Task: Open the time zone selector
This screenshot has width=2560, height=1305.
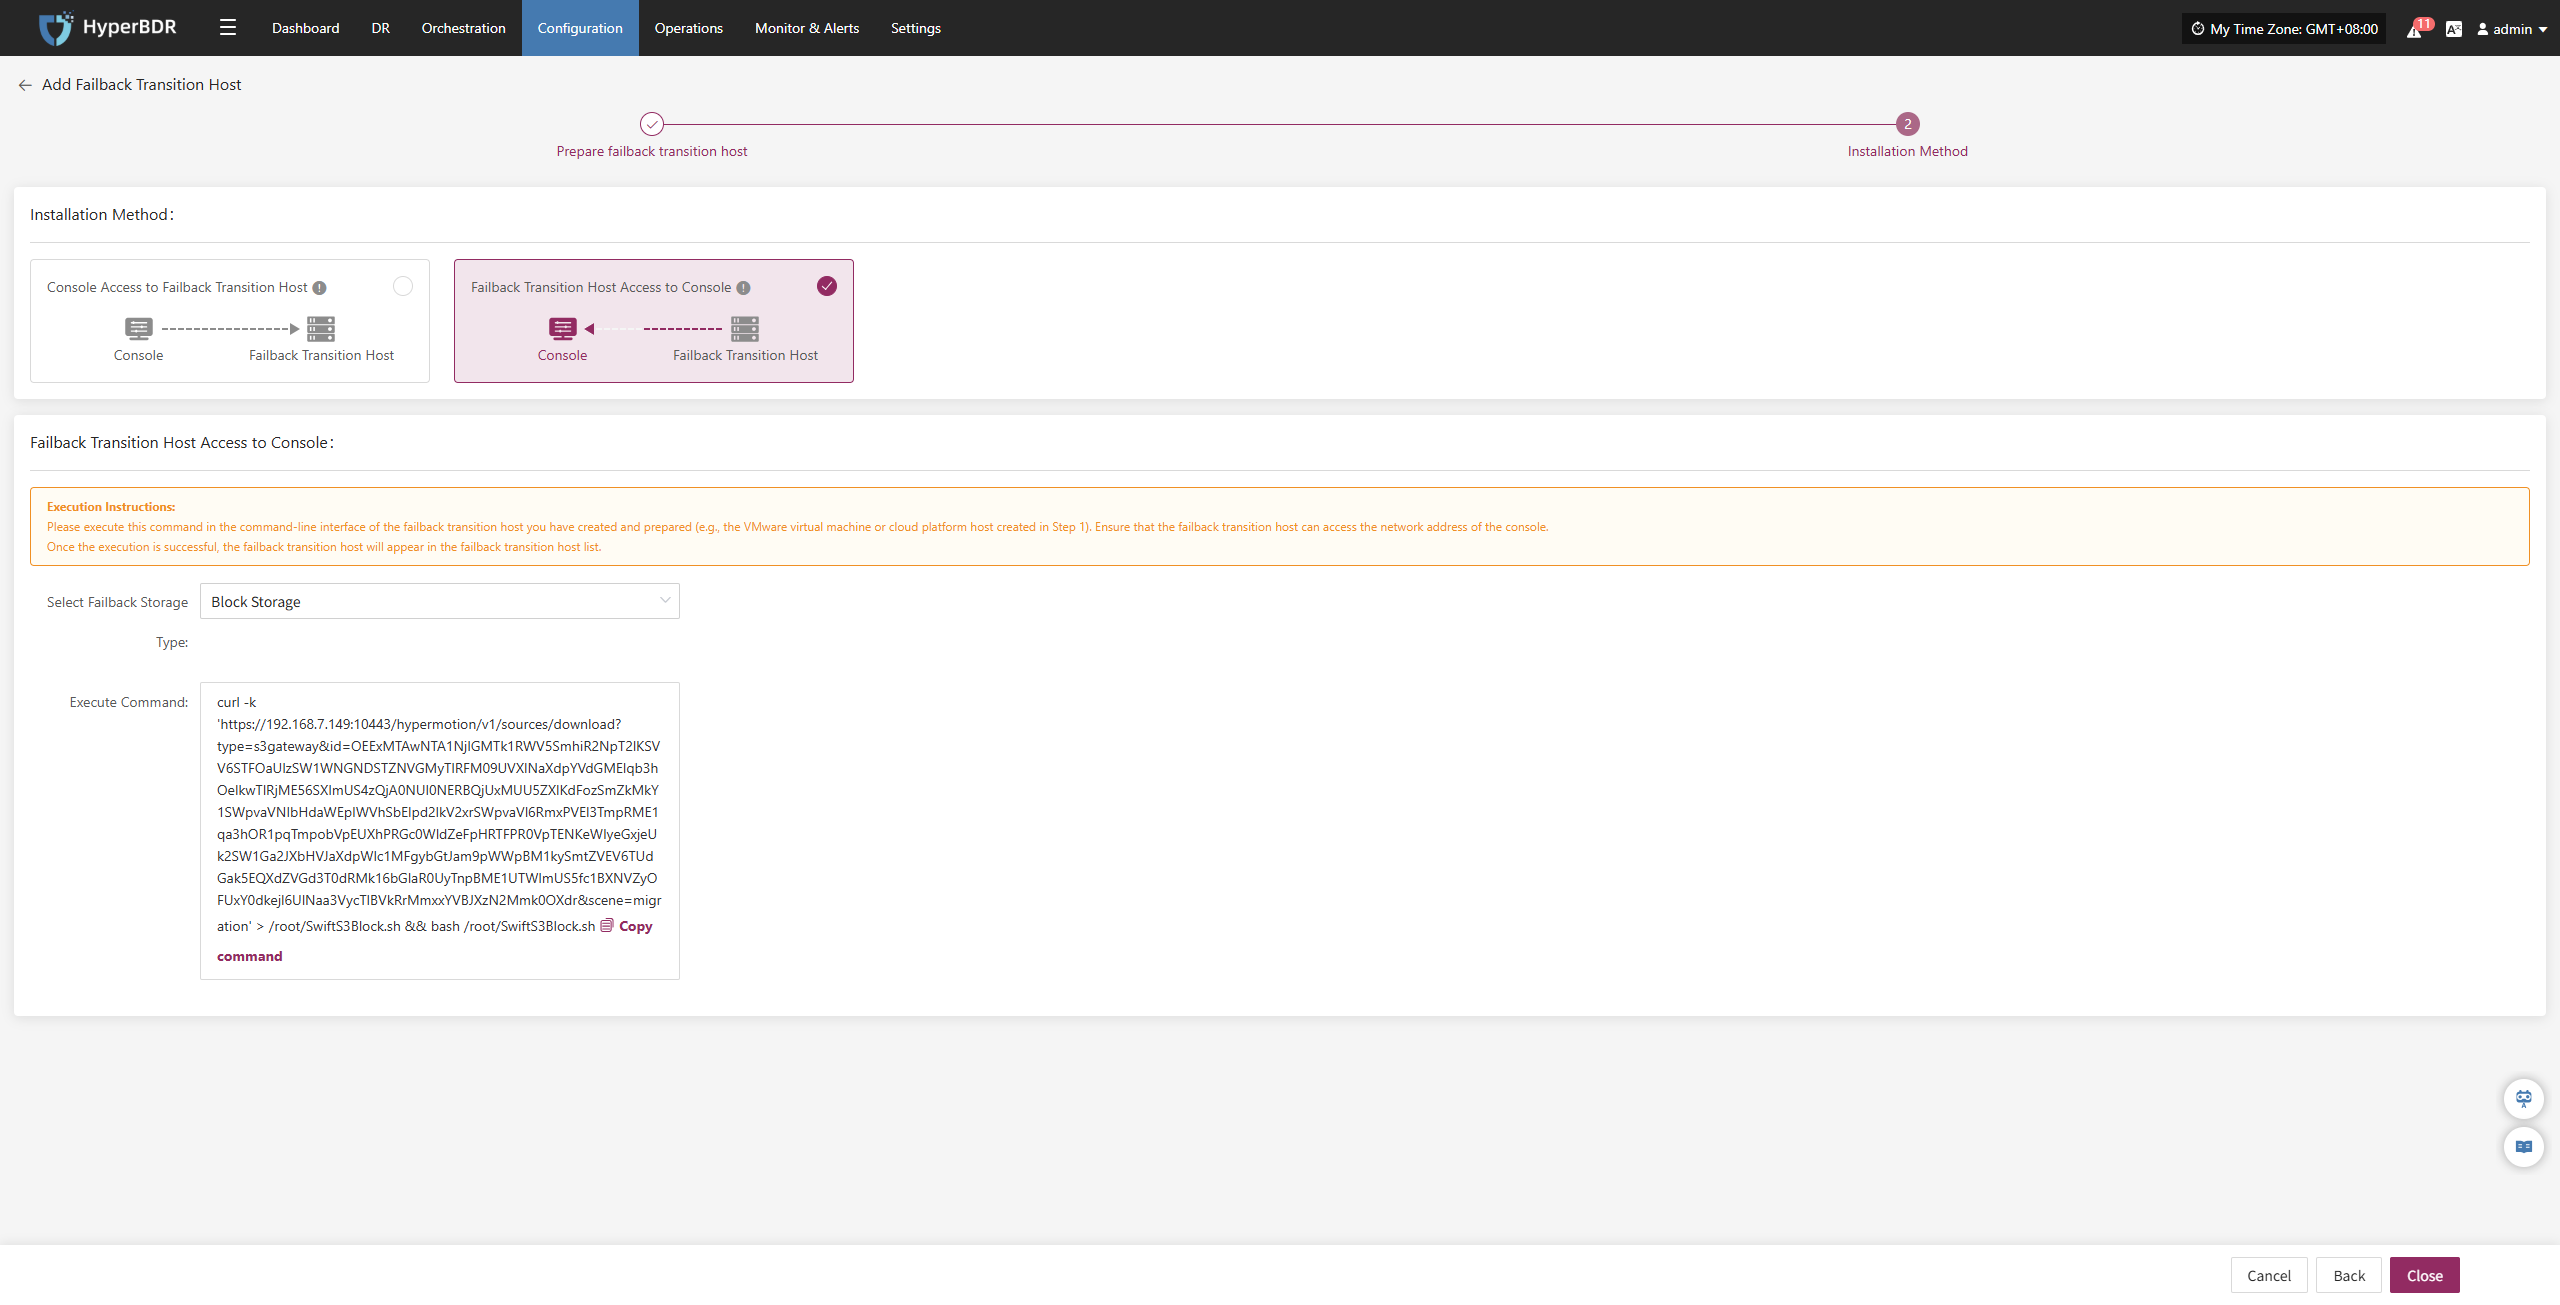Action: click(x=2283, y=29)
